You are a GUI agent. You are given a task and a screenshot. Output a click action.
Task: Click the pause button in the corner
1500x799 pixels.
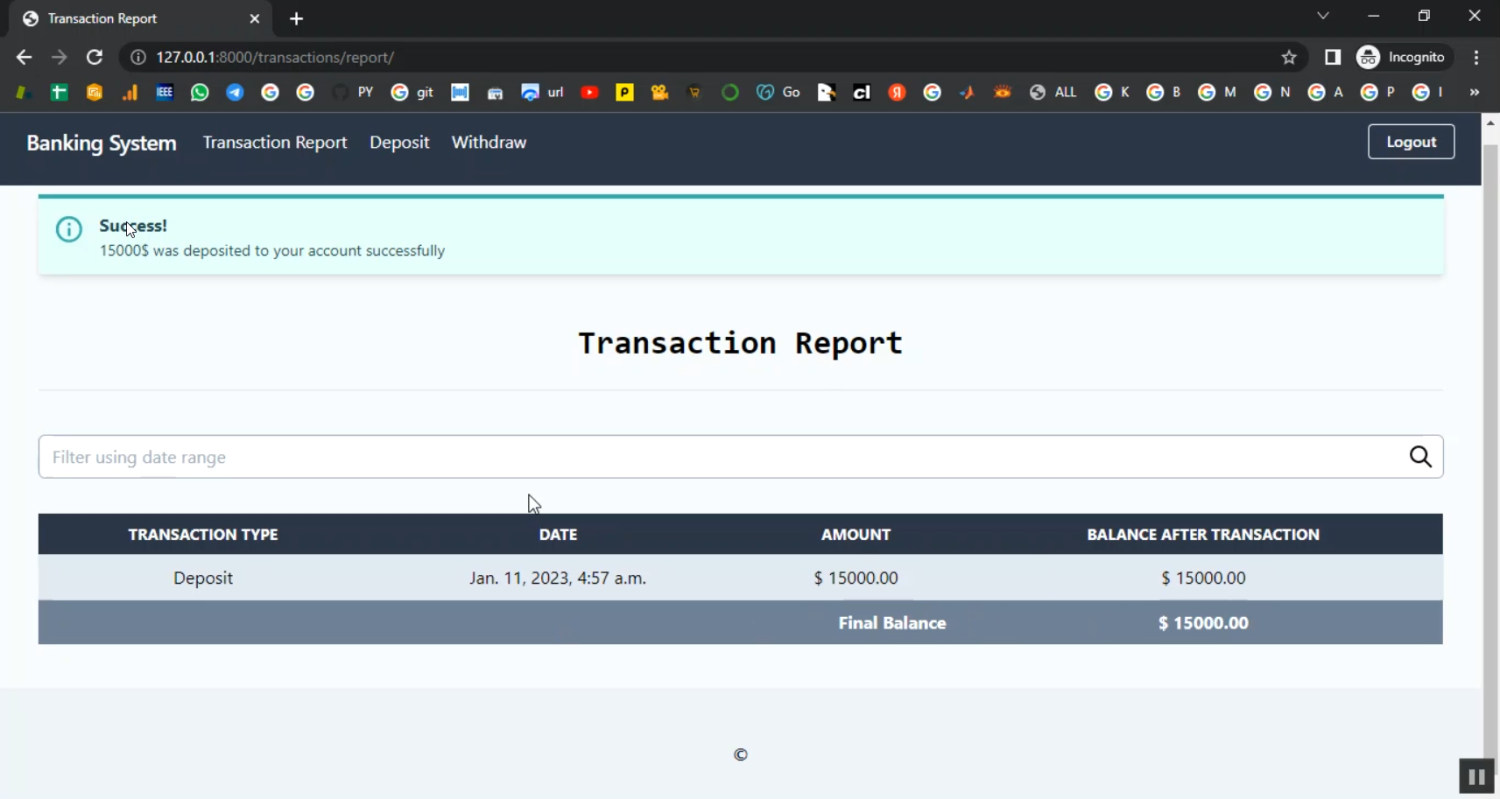pos(1476,776)
